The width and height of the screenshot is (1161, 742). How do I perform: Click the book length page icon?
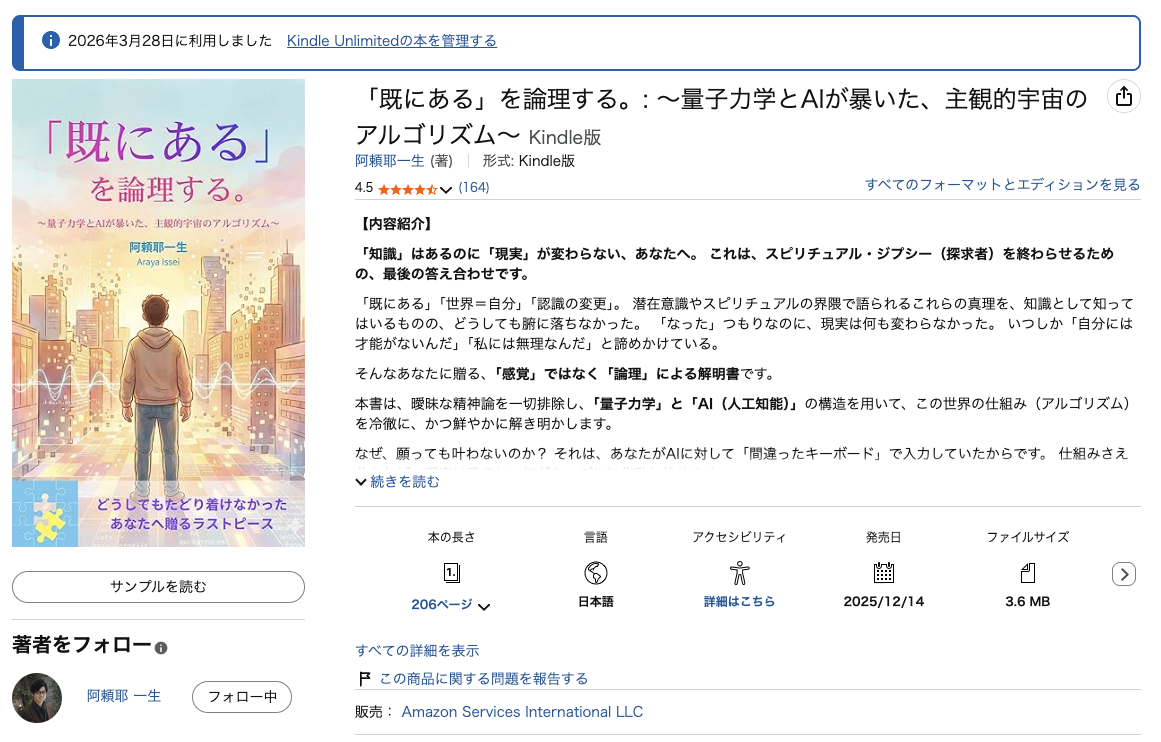coord(451,572)
